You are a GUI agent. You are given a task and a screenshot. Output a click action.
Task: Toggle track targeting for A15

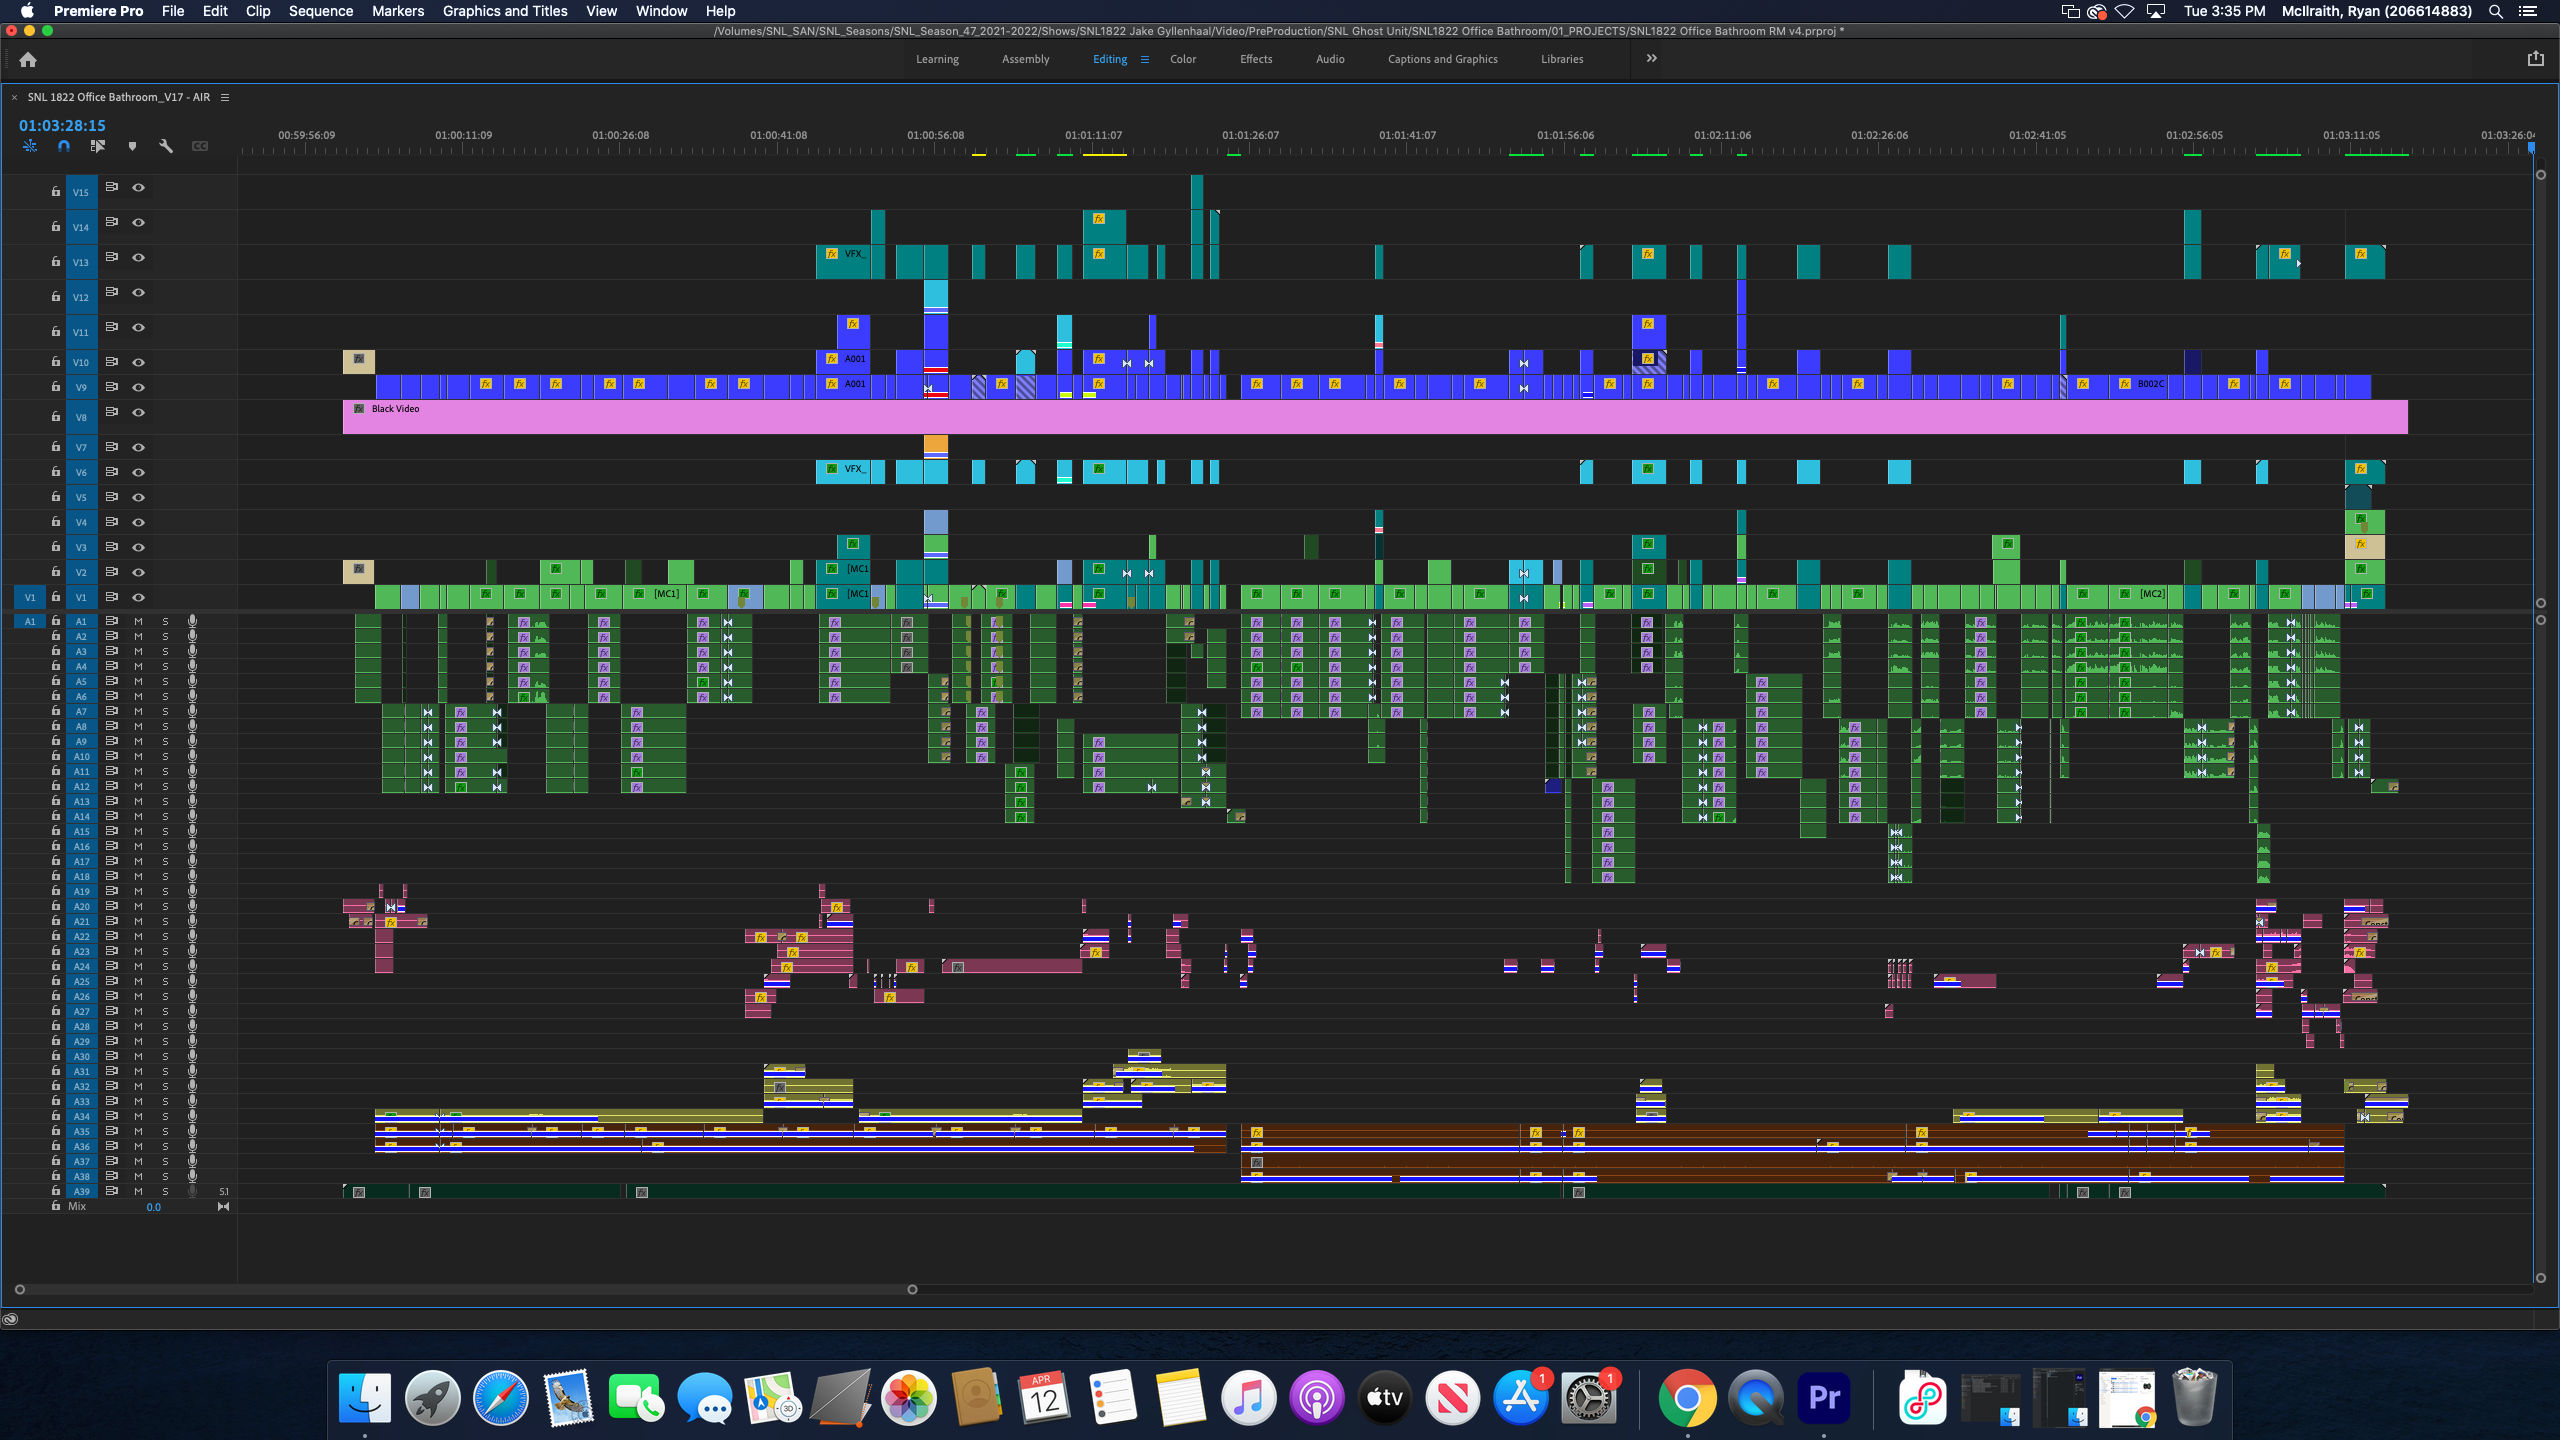click(x=81, y=831)
